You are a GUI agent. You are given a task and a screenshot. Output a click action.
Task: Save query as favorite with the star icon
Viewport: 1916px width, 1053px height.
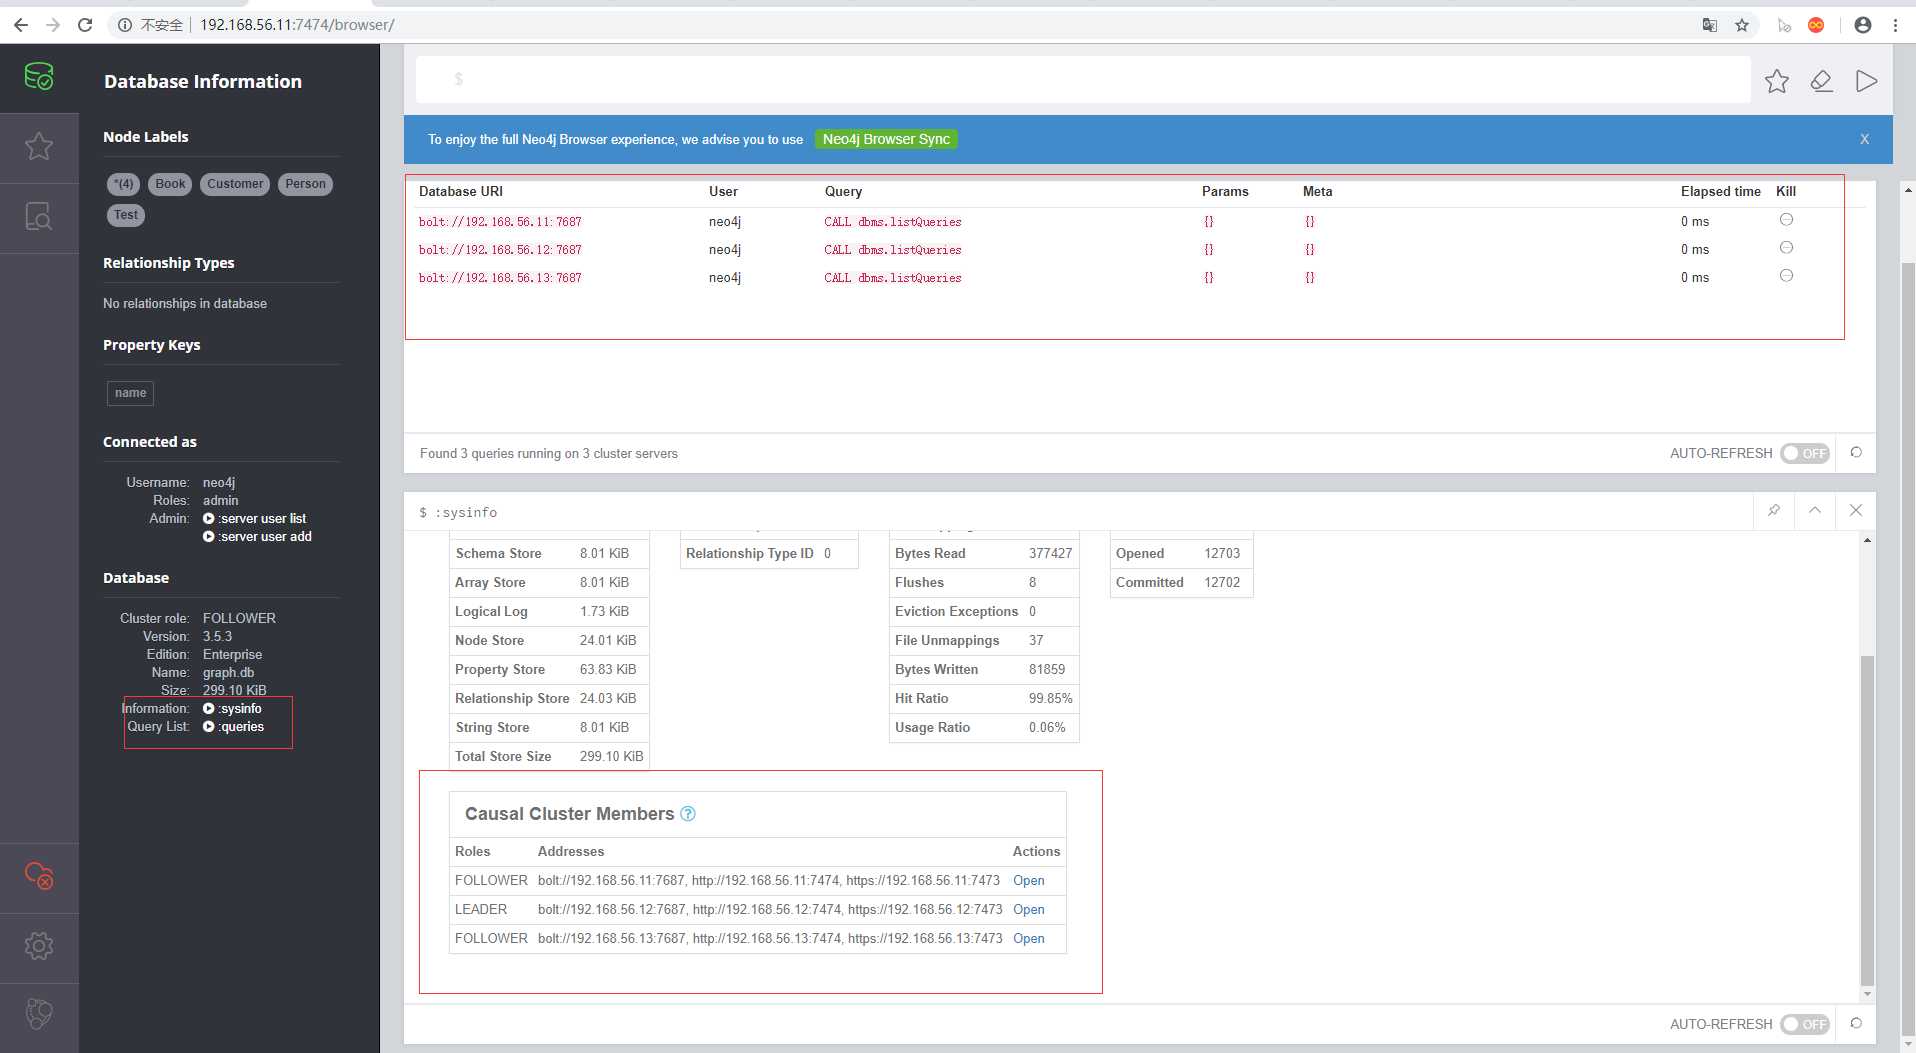(x=1777, y=81)
